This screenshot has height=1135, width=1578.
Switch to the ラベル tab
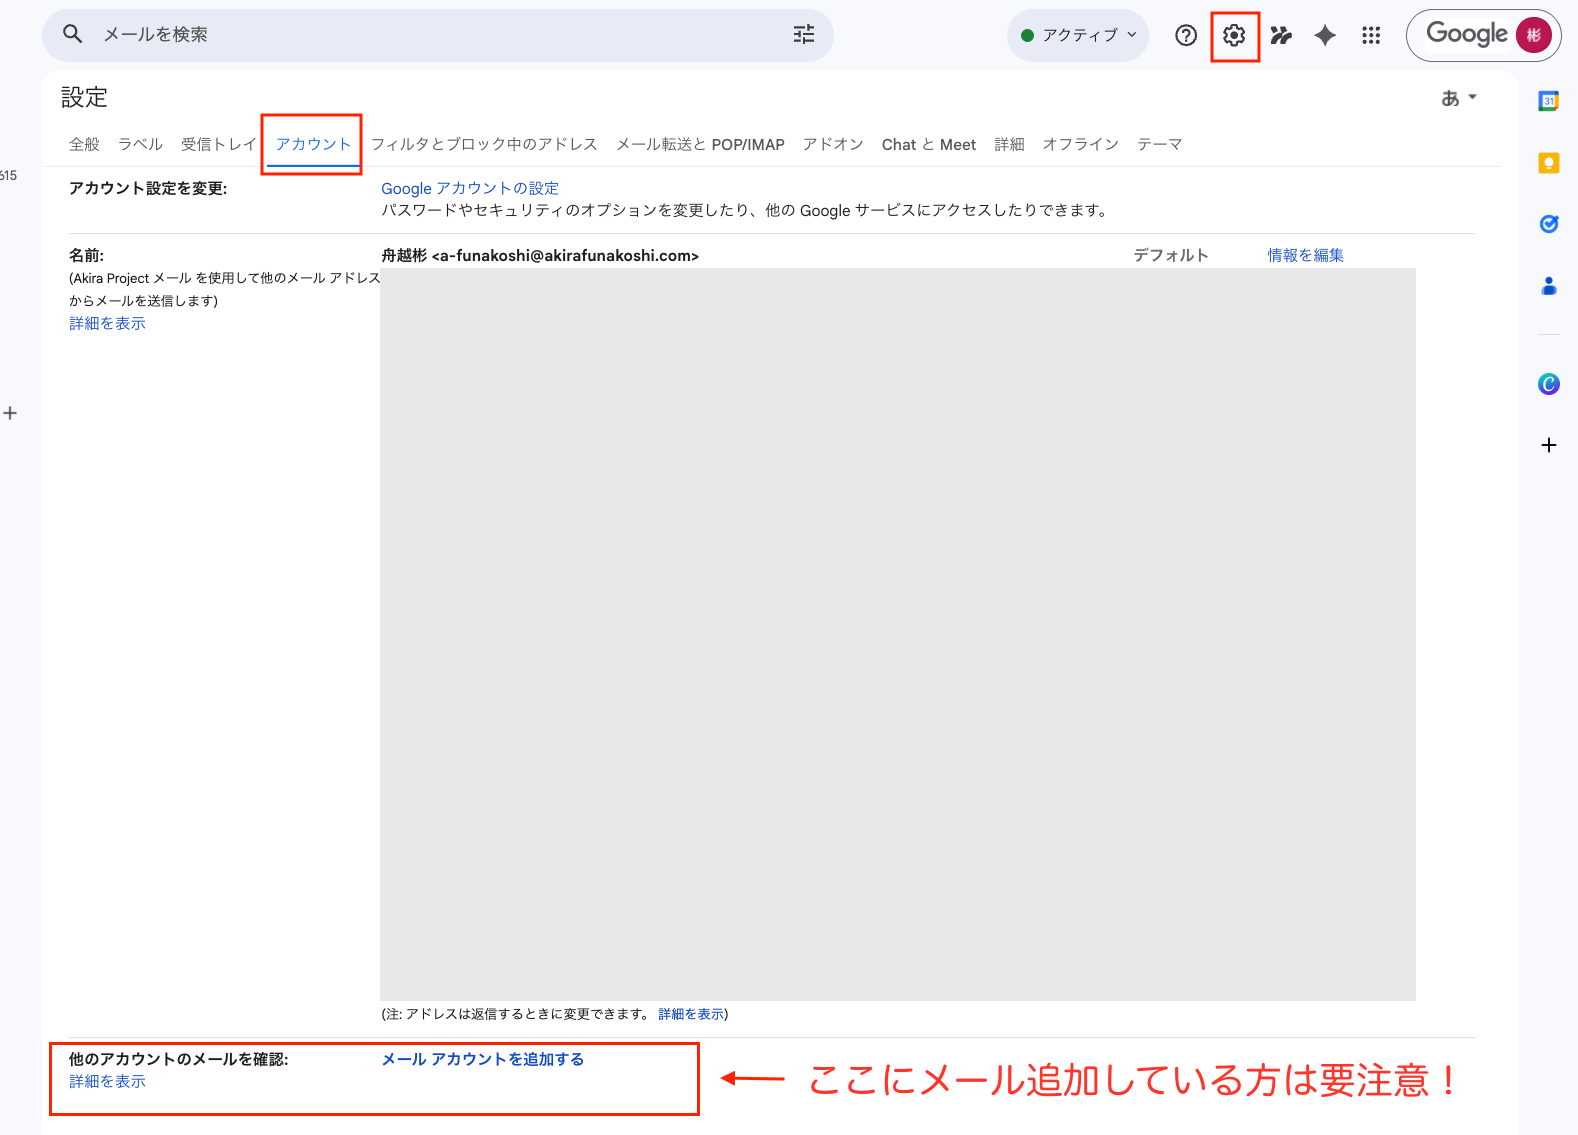(140, 144)
